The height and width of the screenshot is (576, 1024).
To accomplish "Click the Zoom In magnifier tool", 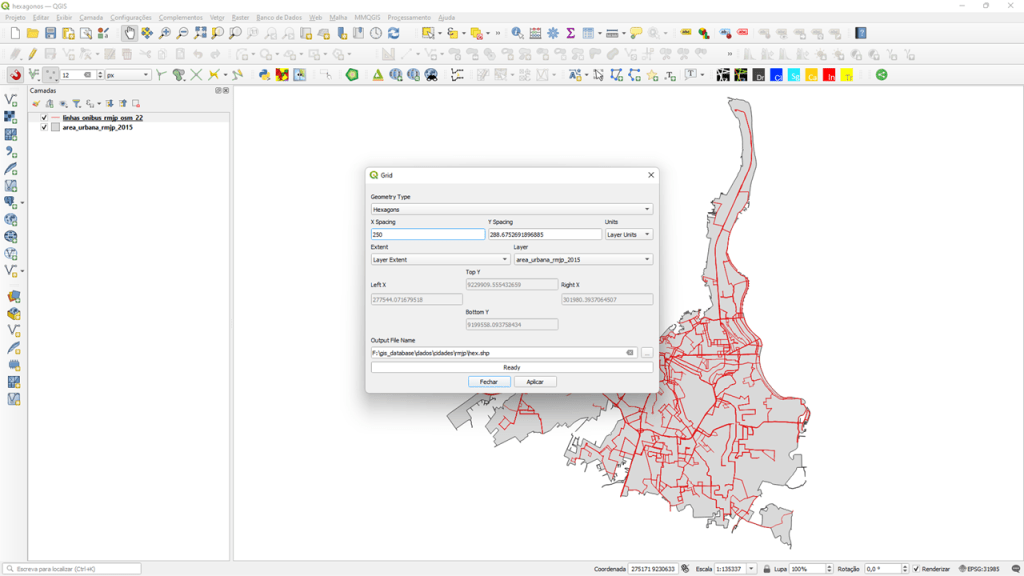I will [165, 33].
